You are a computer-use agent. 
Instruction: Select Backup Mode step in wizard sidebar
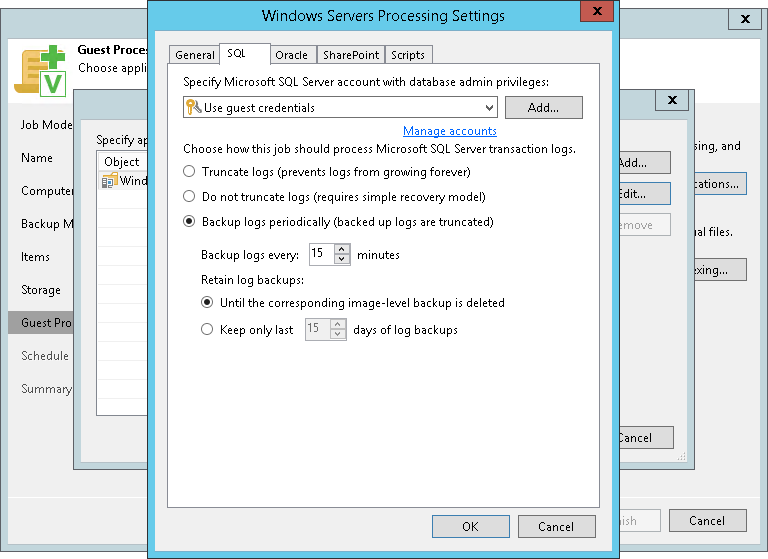tap(47, 224)
